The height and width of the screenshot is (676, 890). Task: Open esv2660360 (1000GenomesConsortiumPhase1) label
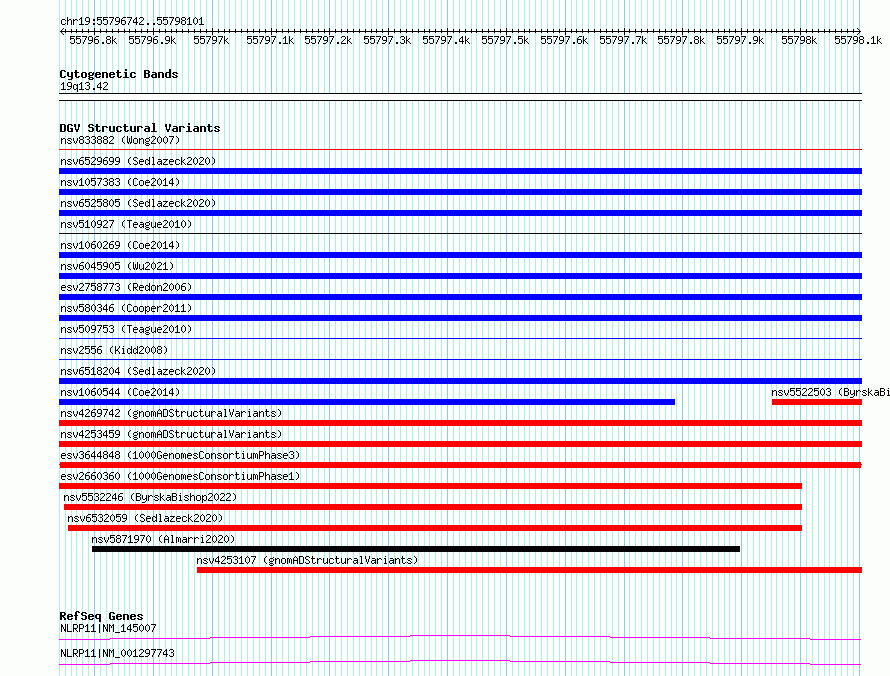[180, 476]
